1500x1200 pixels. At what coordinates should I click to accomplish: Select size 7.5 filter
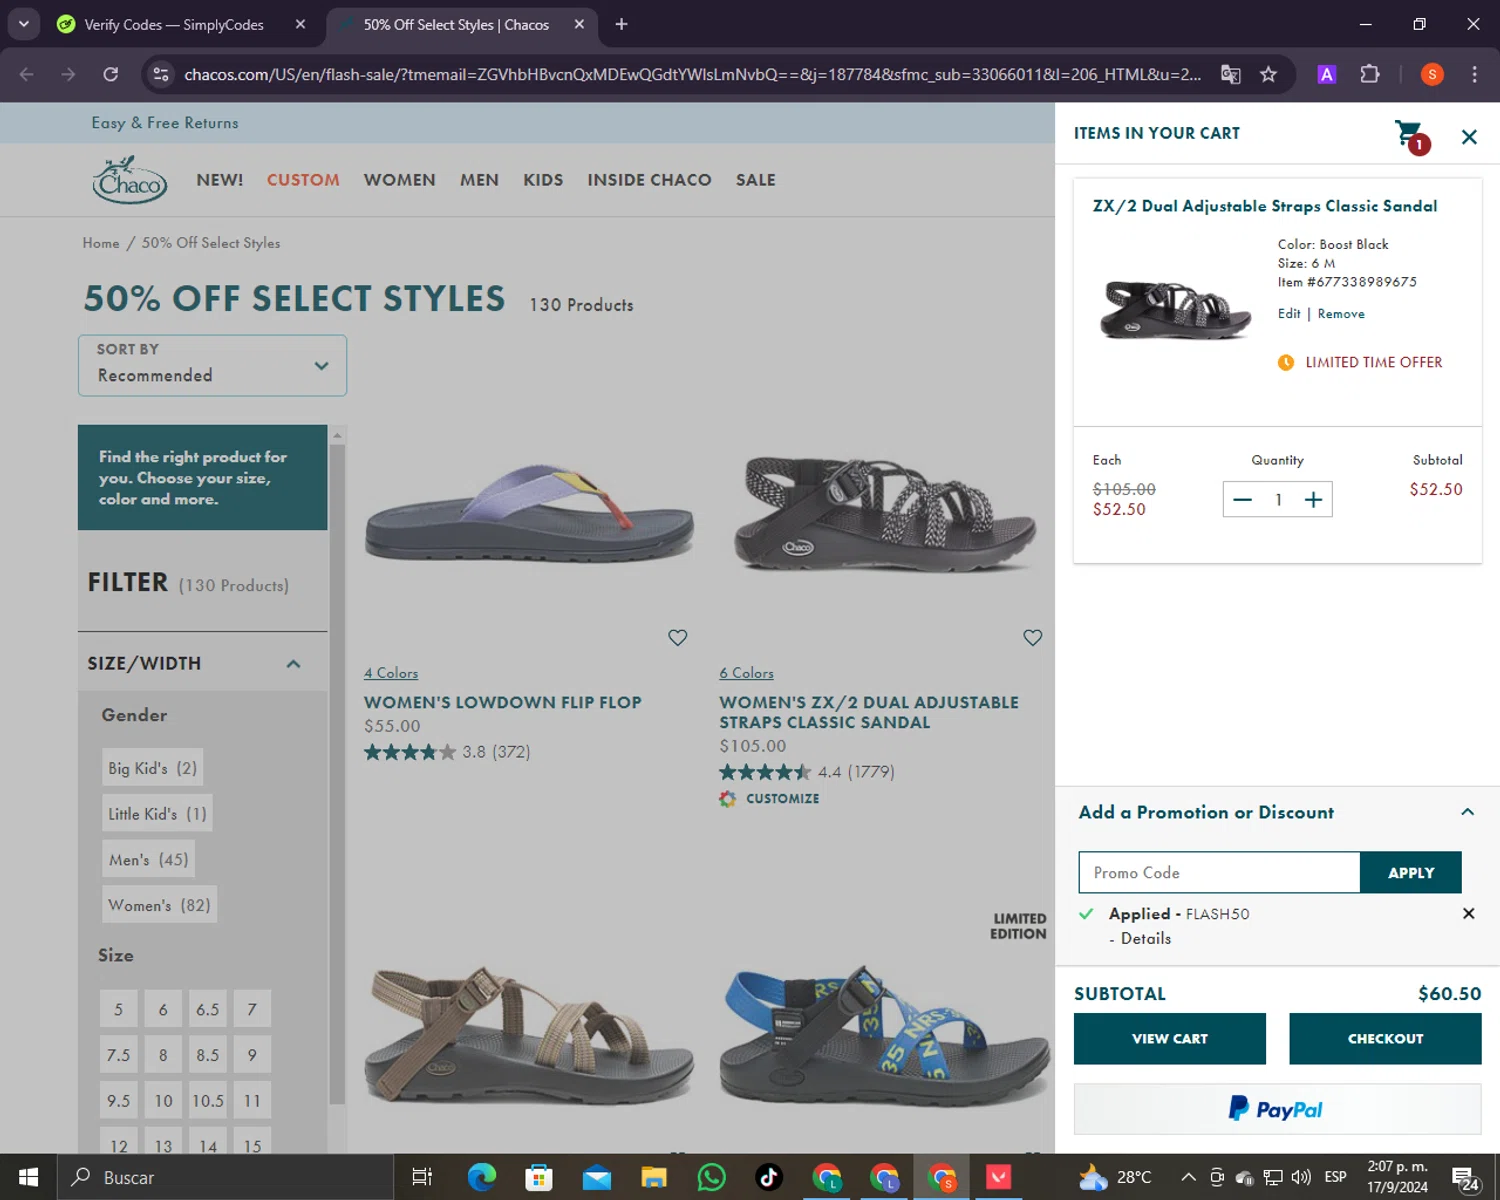pyautogui.click(x=118, y=1055)
